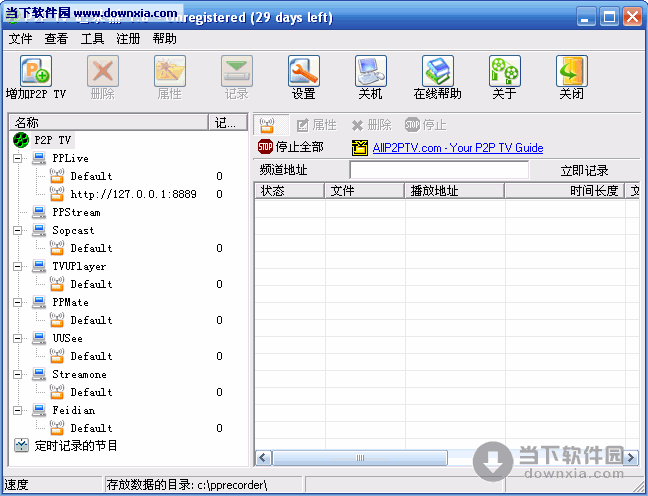
Task: Collapse the Sopcast tree node
Action: 17,230
